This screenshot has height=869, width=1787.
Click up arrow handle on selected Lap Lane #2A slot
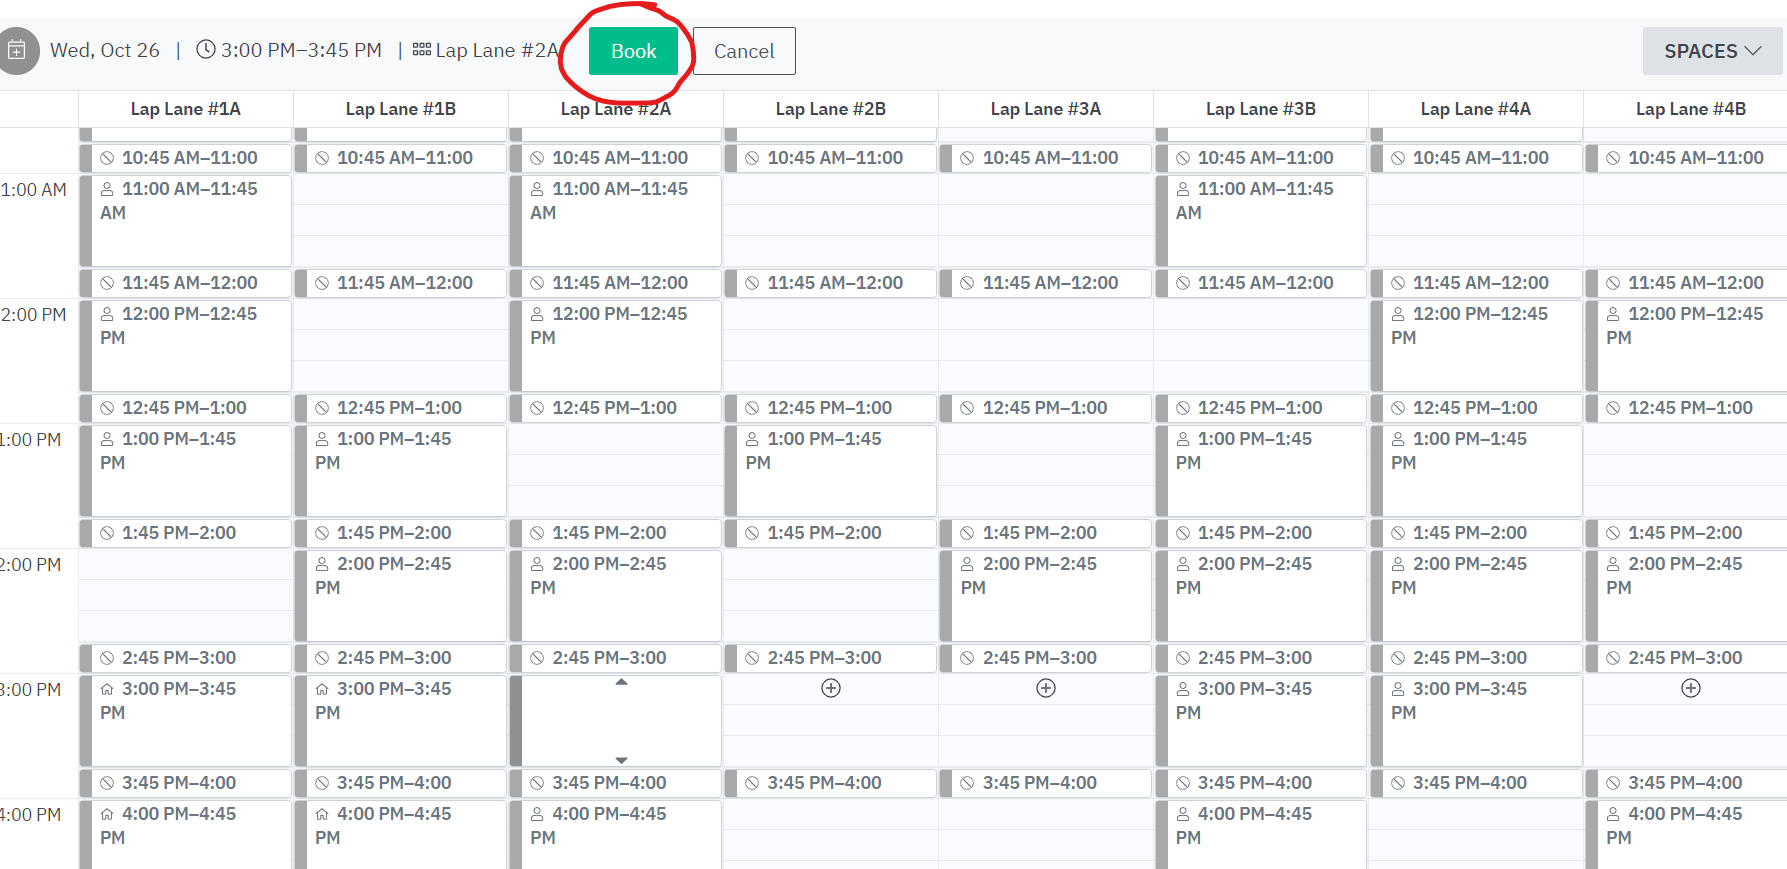click(x=621, y=682)
